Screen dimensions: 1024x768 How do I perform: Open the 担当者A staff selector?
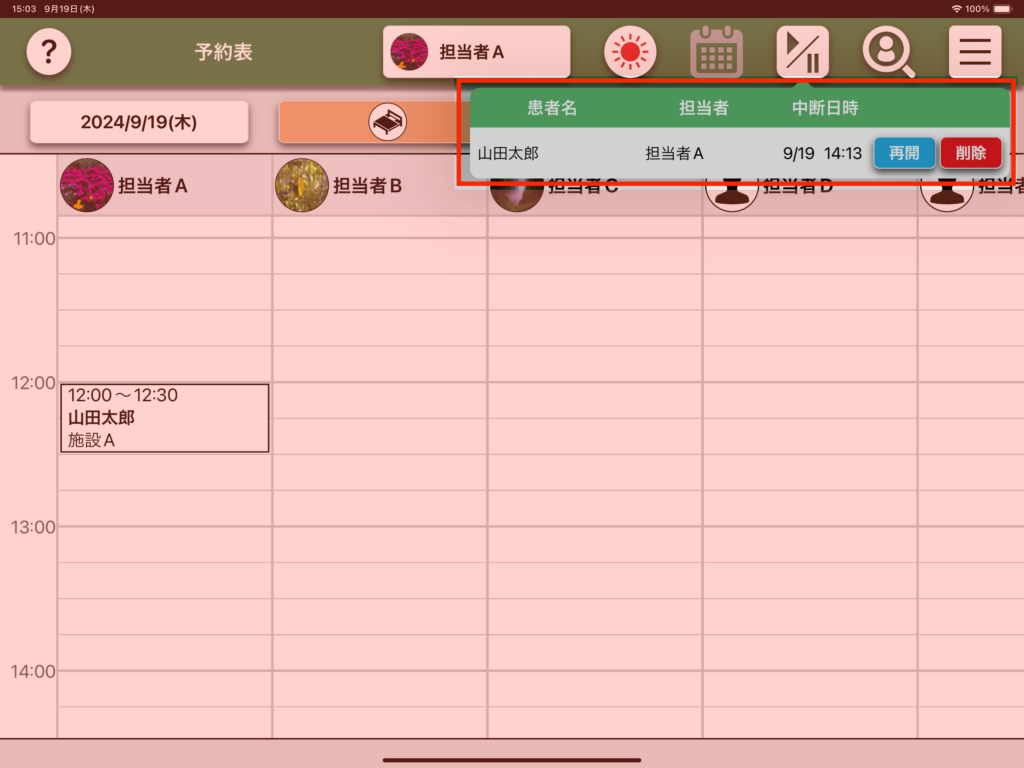coord(476,52)
